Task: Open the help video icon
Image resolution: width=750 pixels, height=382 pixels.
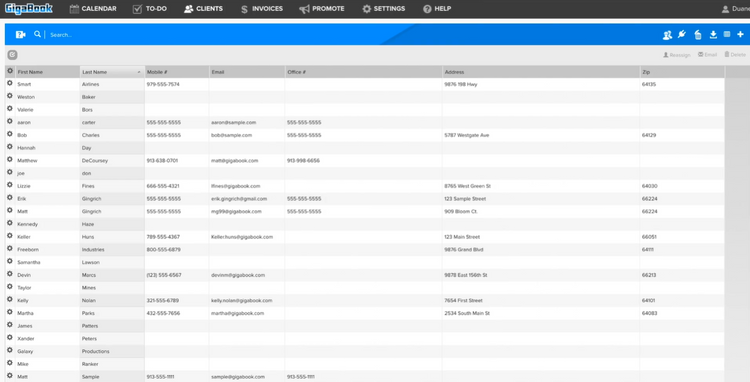Action: pos(21,34)
